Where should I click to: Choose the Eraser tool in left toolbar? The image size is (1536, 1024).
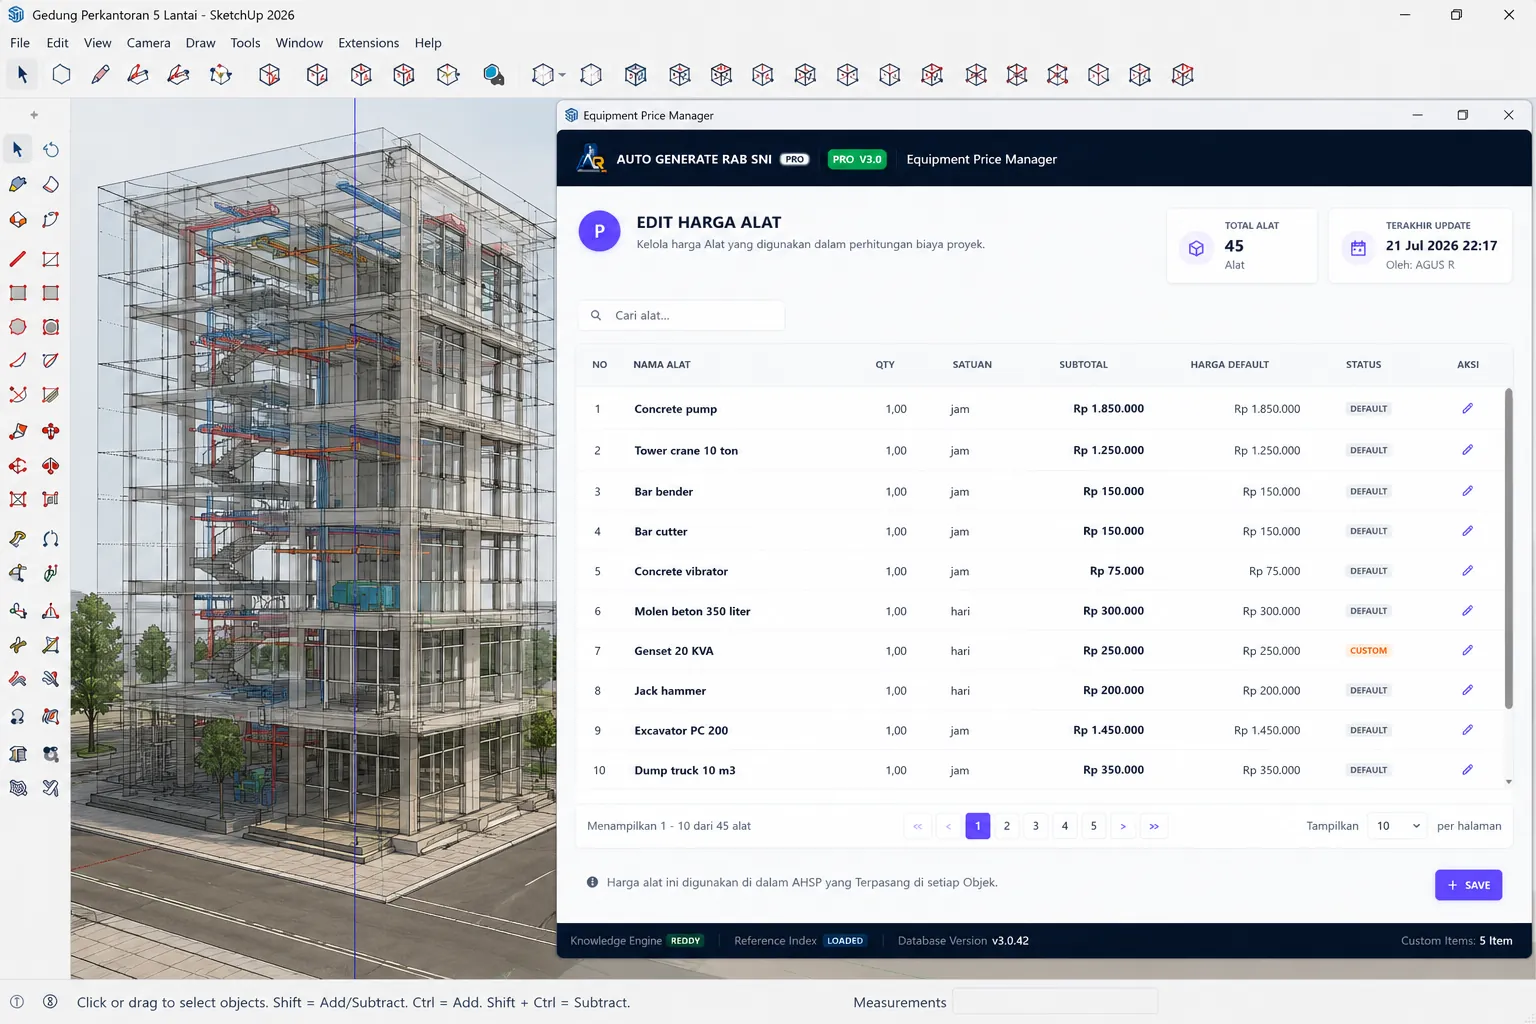[51, 184]
